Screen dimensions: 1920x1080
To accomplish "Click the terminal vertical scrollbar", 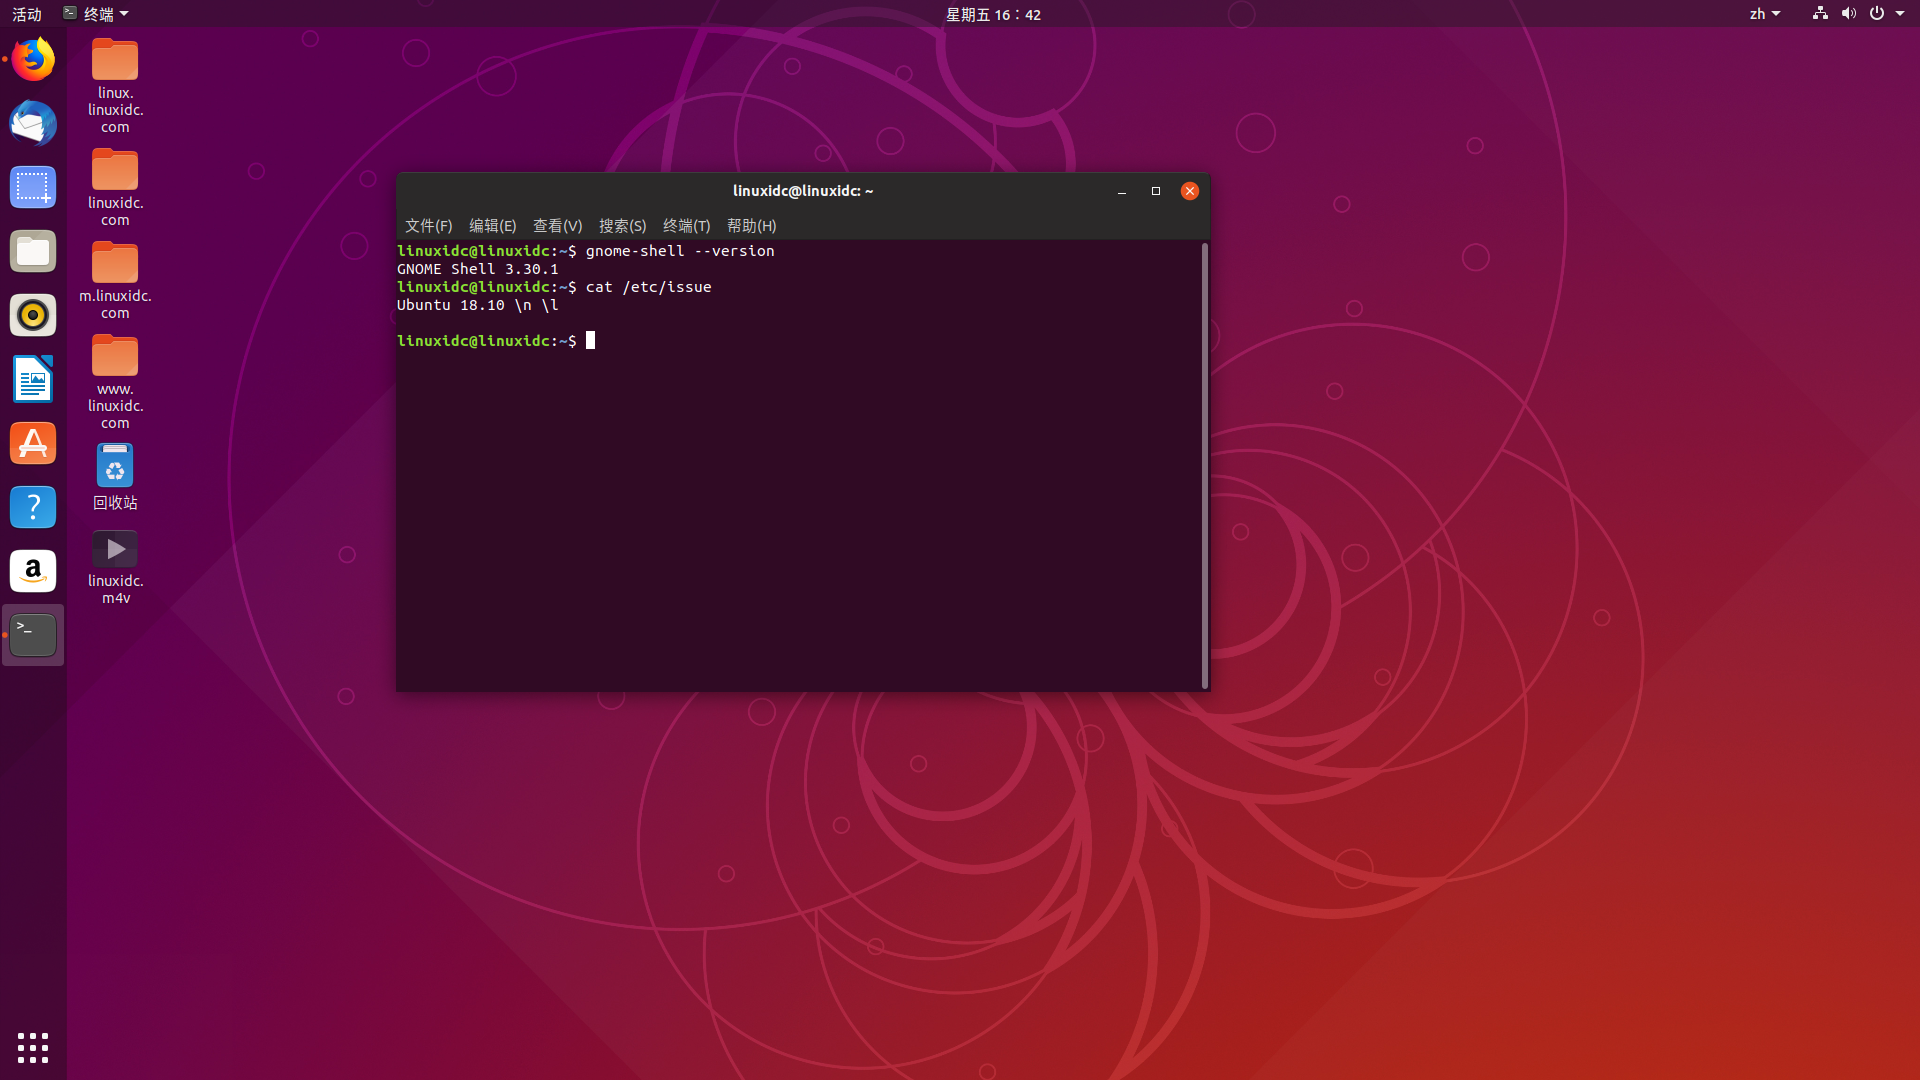I will (1204, 465).
